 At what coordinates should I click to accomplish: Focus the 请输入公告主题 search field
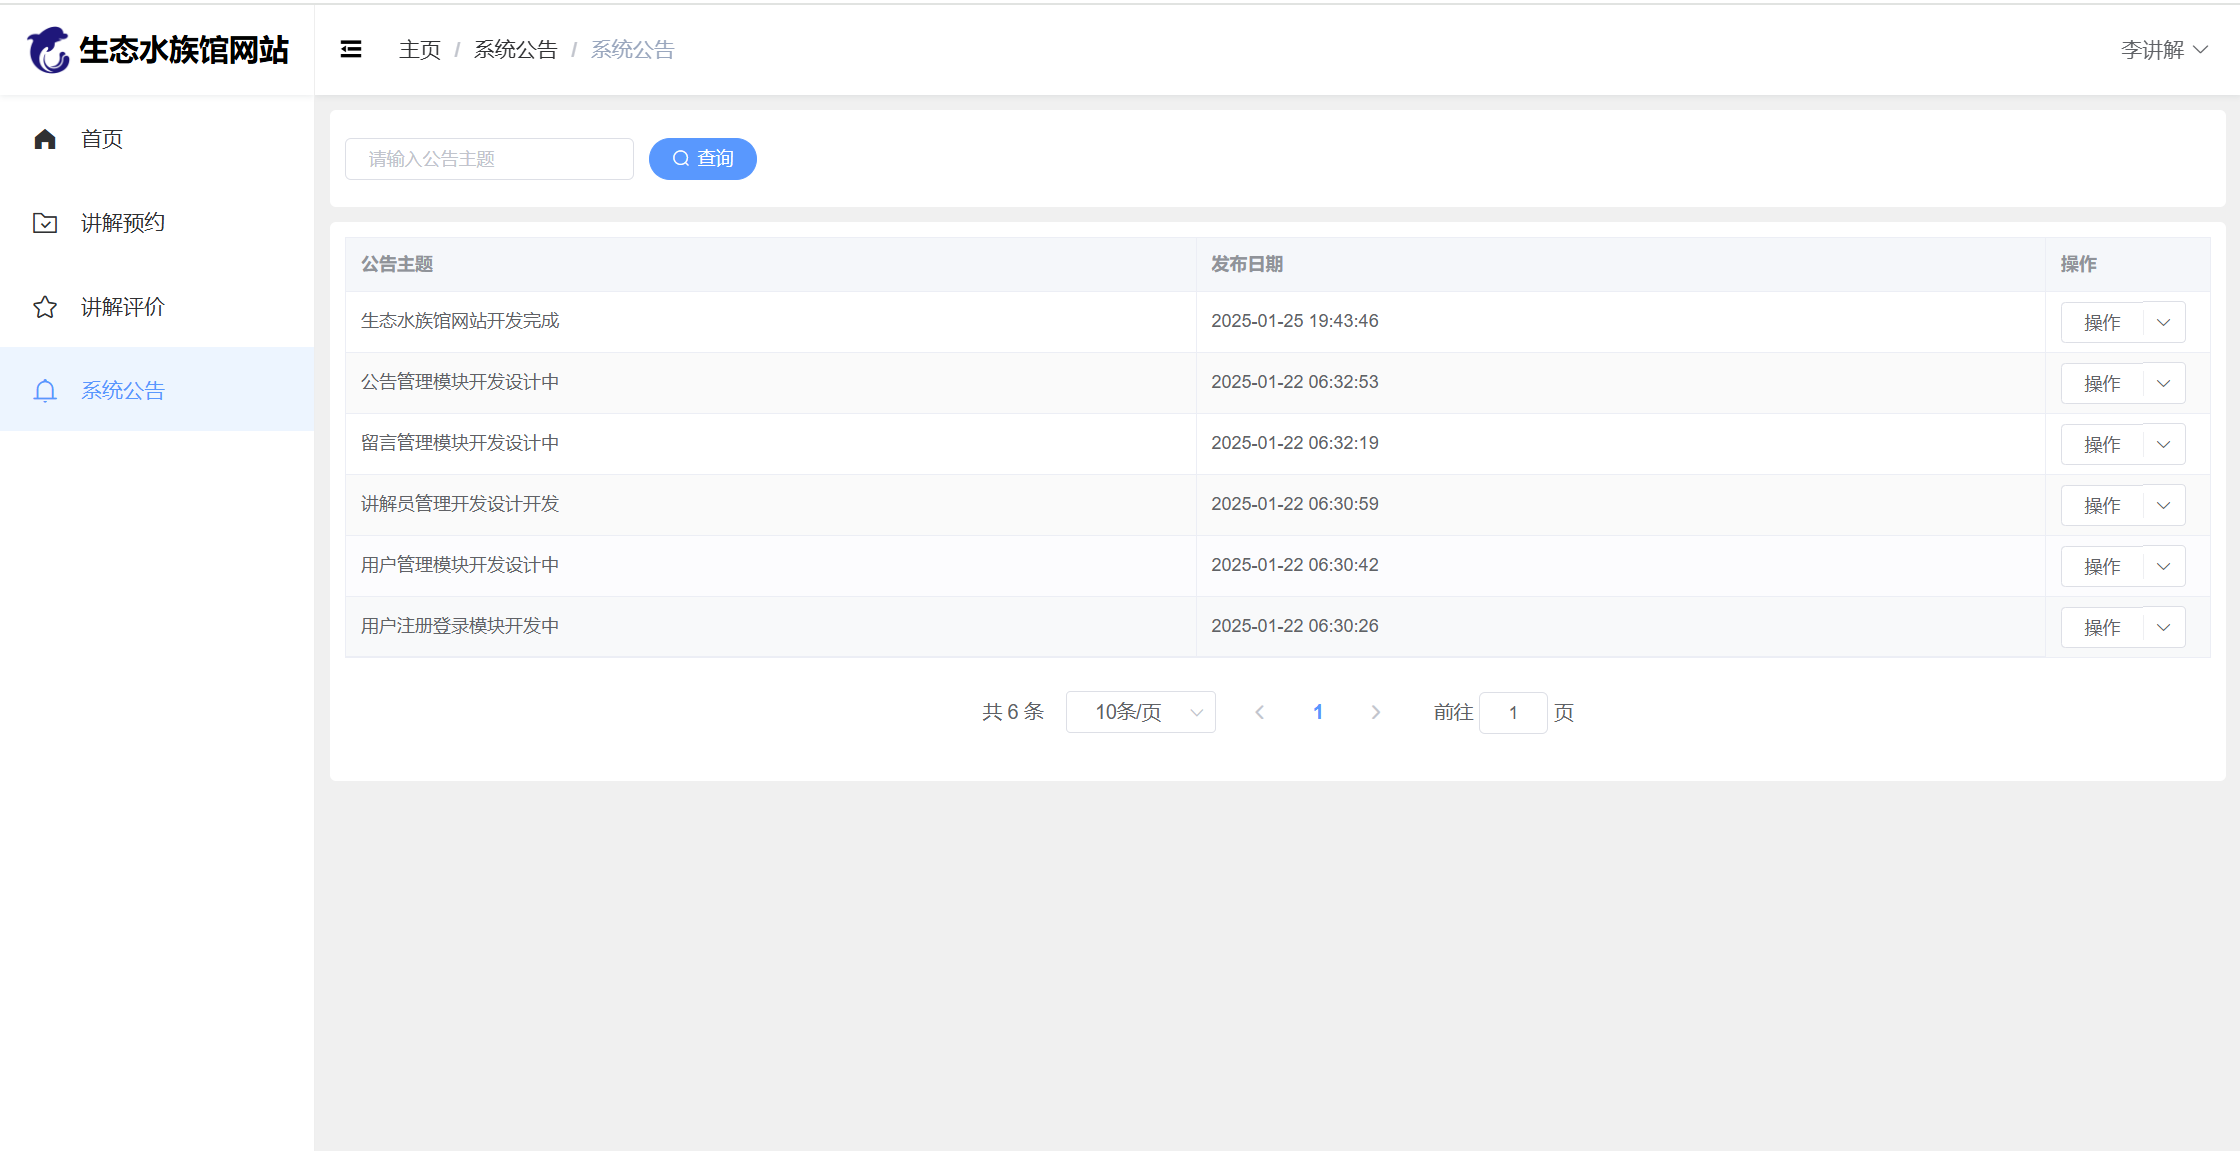tap(489, 159)
